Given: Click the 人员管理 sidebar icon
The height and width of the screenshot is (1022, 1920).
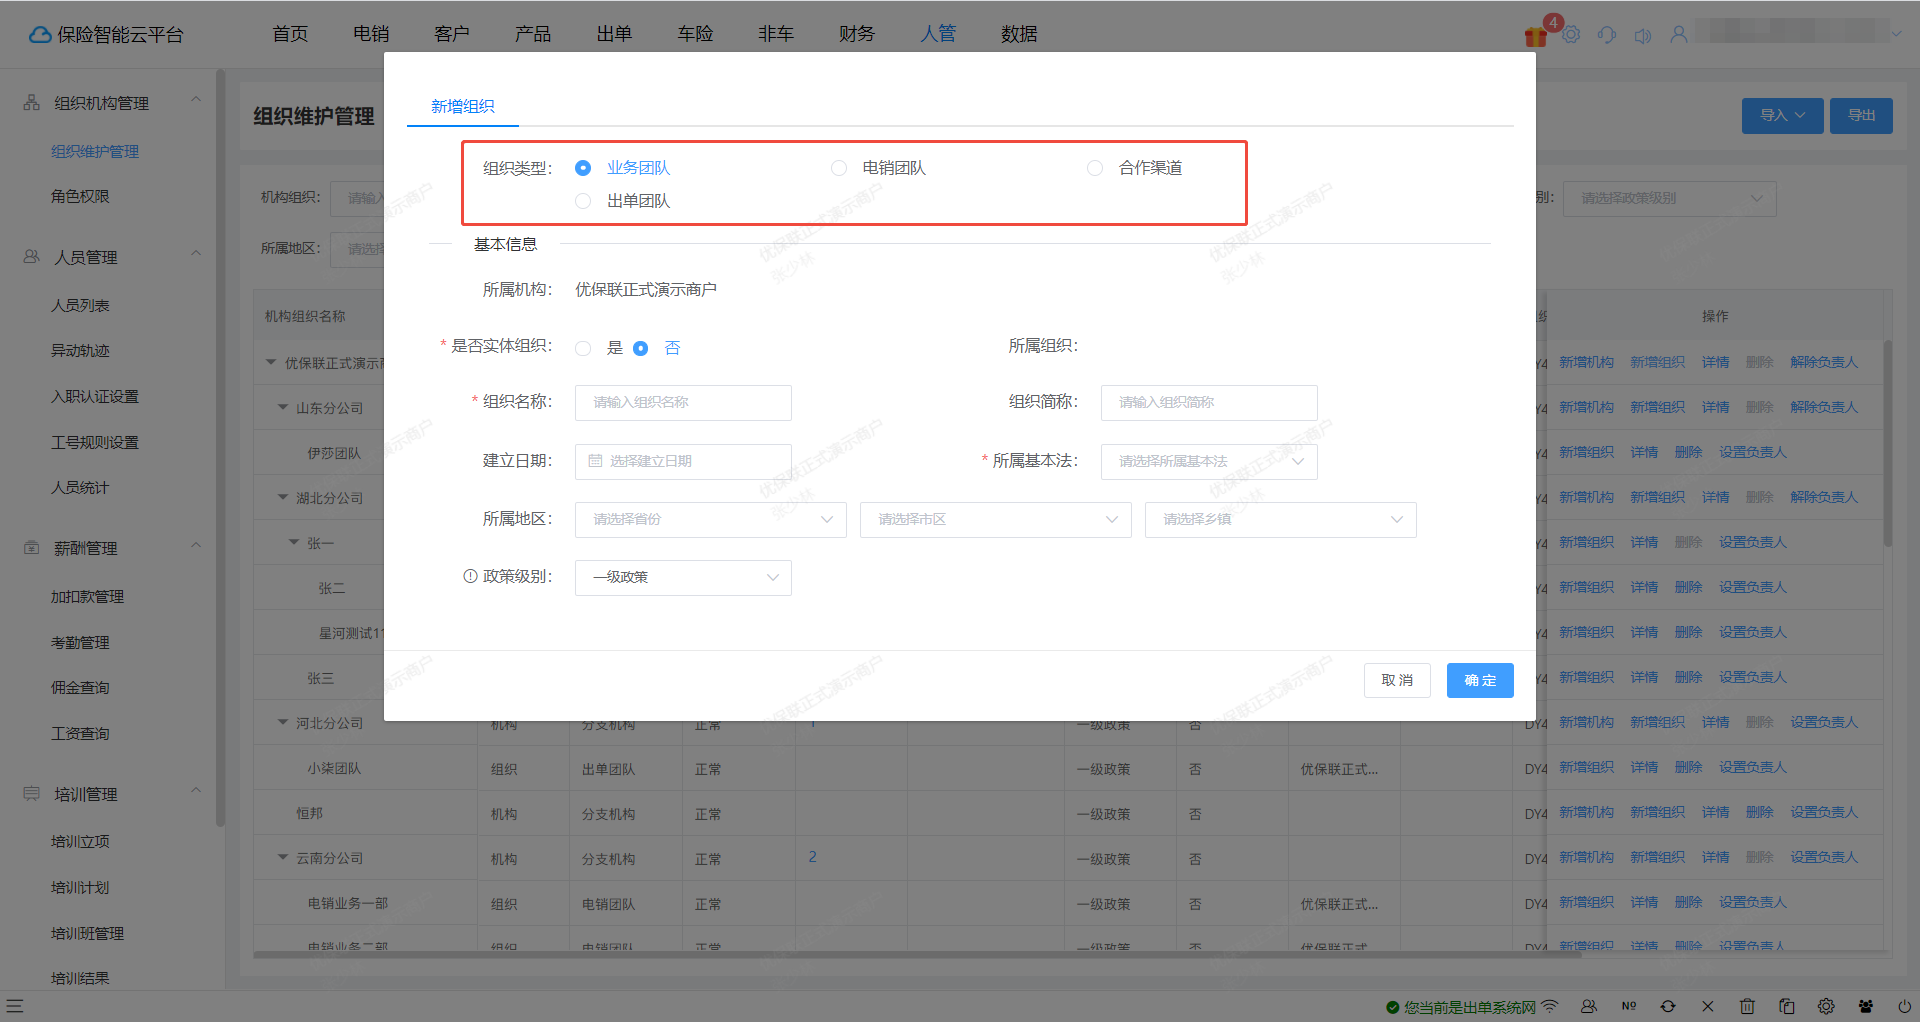Looking at the screenshot, I should click(32, 257).
